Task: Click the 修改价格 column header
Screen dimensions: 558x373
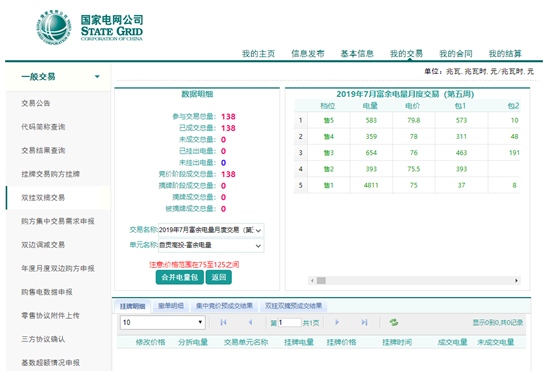Action: click(x=151, y=342)
